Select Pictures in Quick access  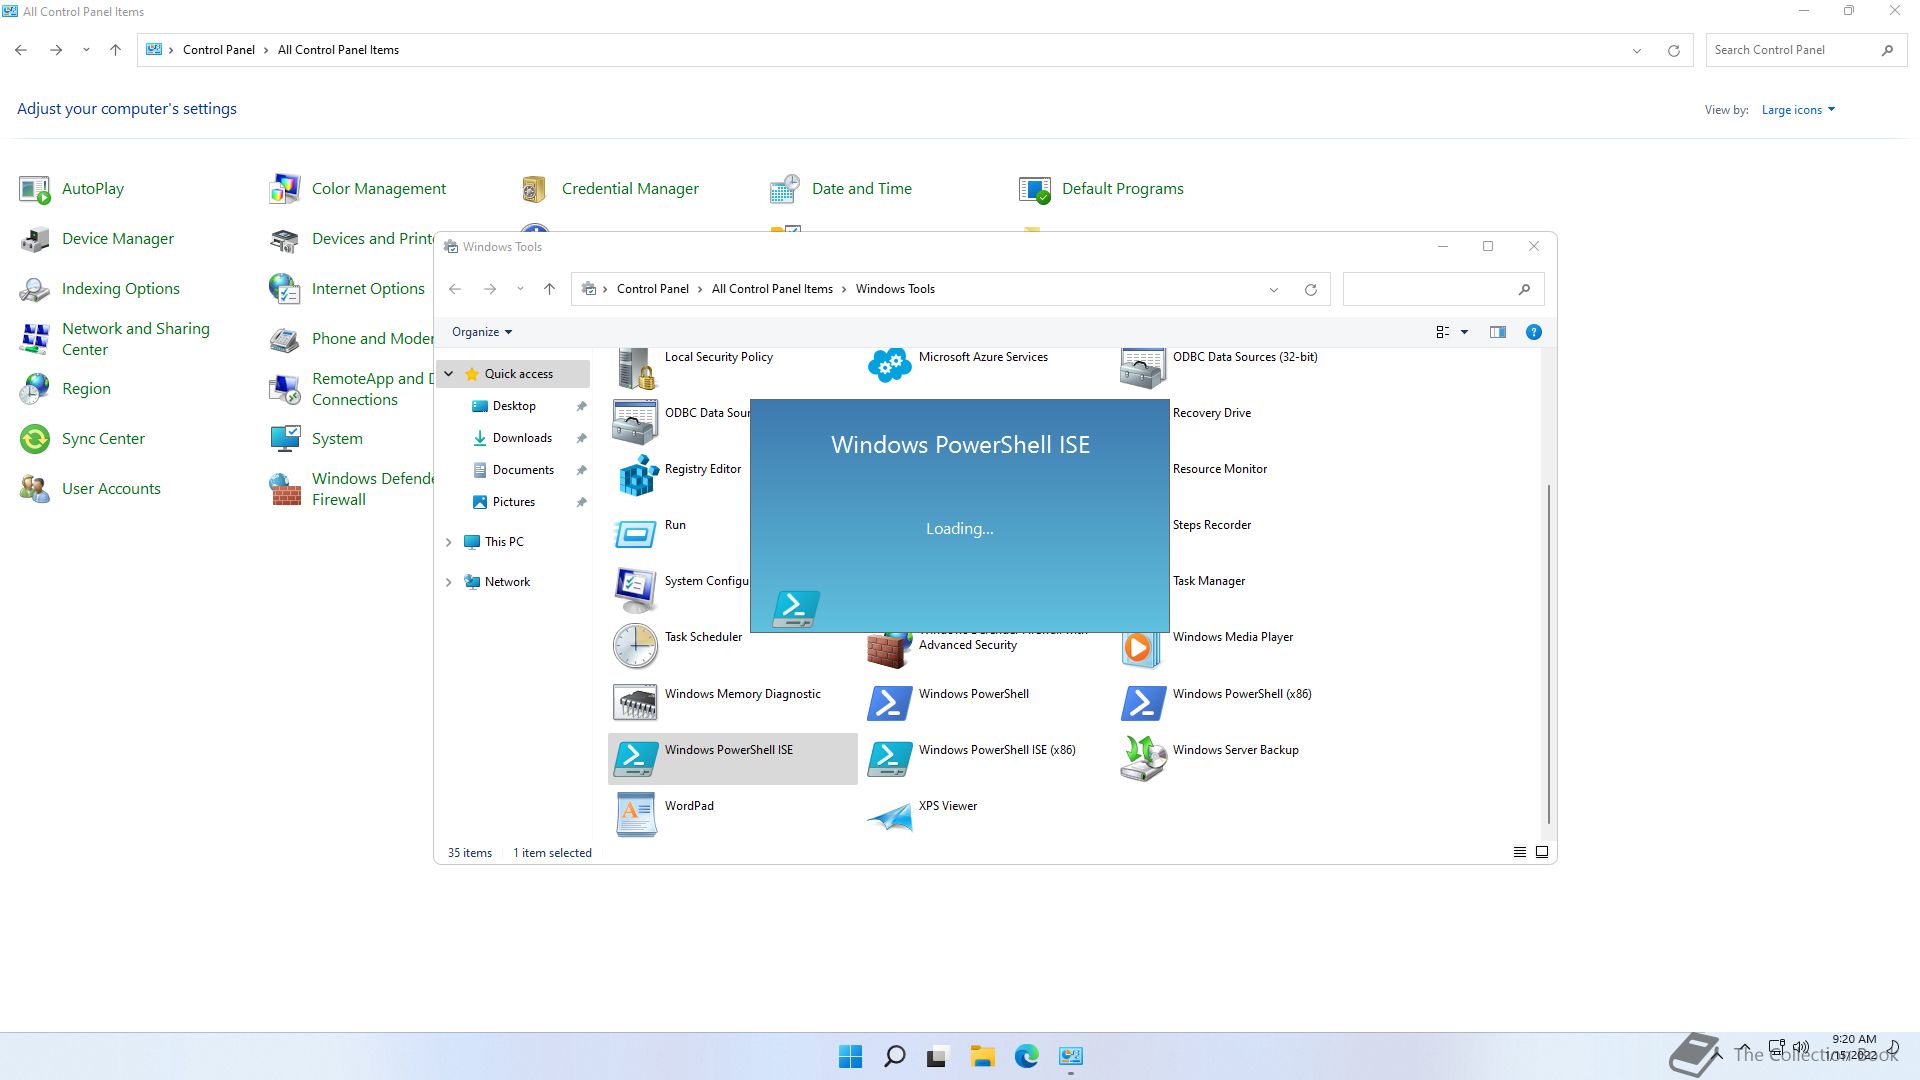tap(514, 502)
